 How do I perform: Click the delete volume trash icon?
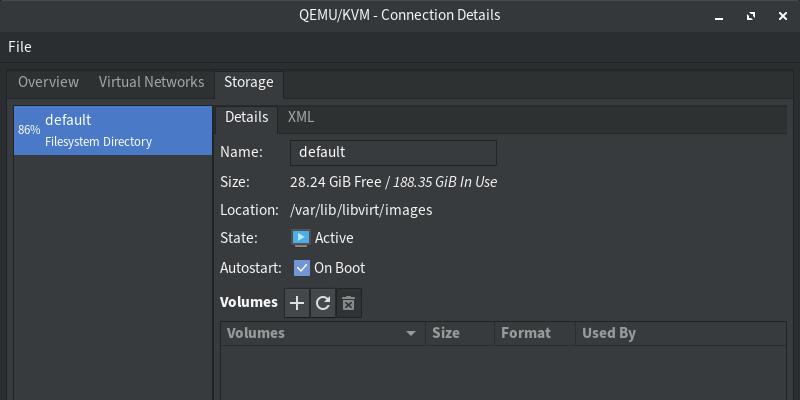[x=348, y=303]
